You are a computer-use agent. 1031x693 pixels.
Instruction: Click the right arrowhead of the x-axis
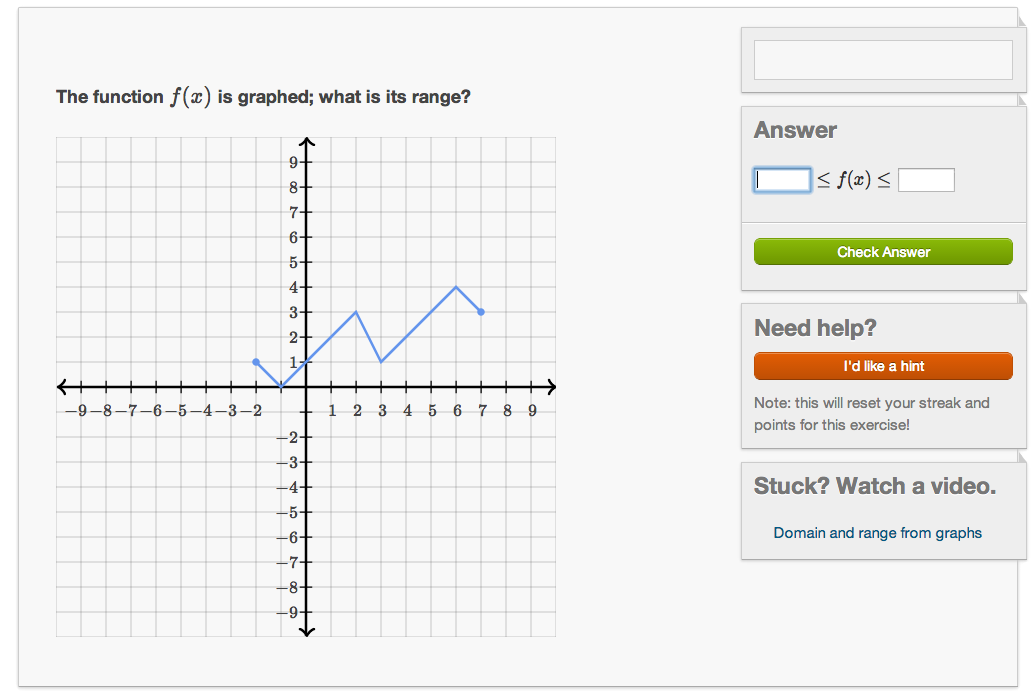coord(551,387)
